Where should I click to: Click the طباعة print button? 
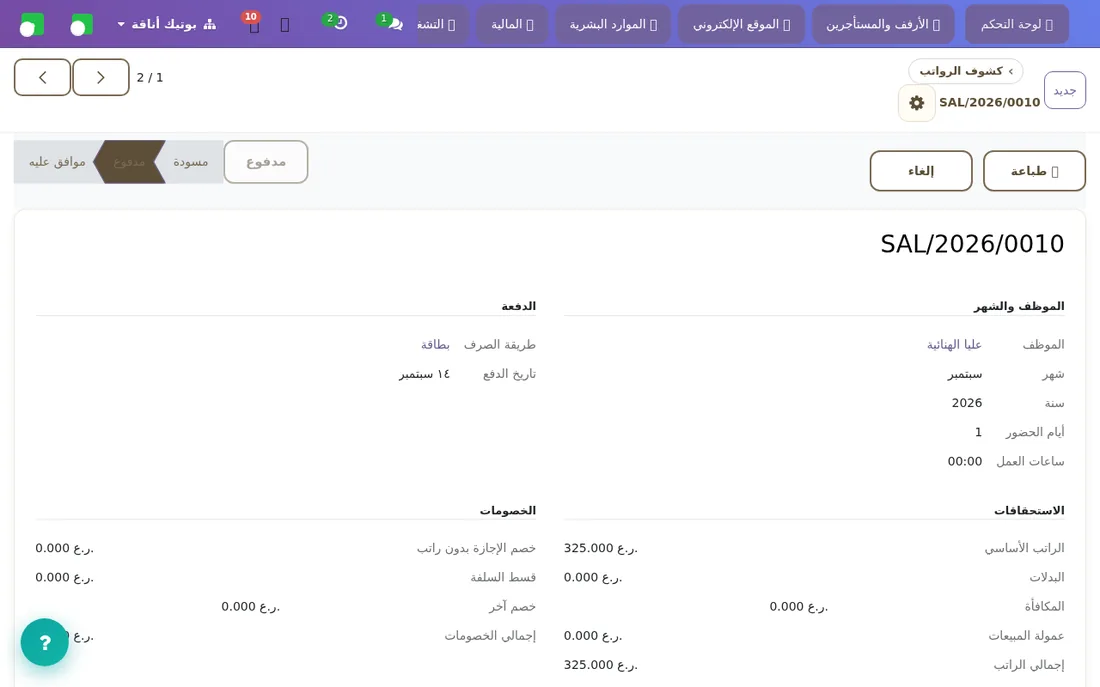[1034, 171]
